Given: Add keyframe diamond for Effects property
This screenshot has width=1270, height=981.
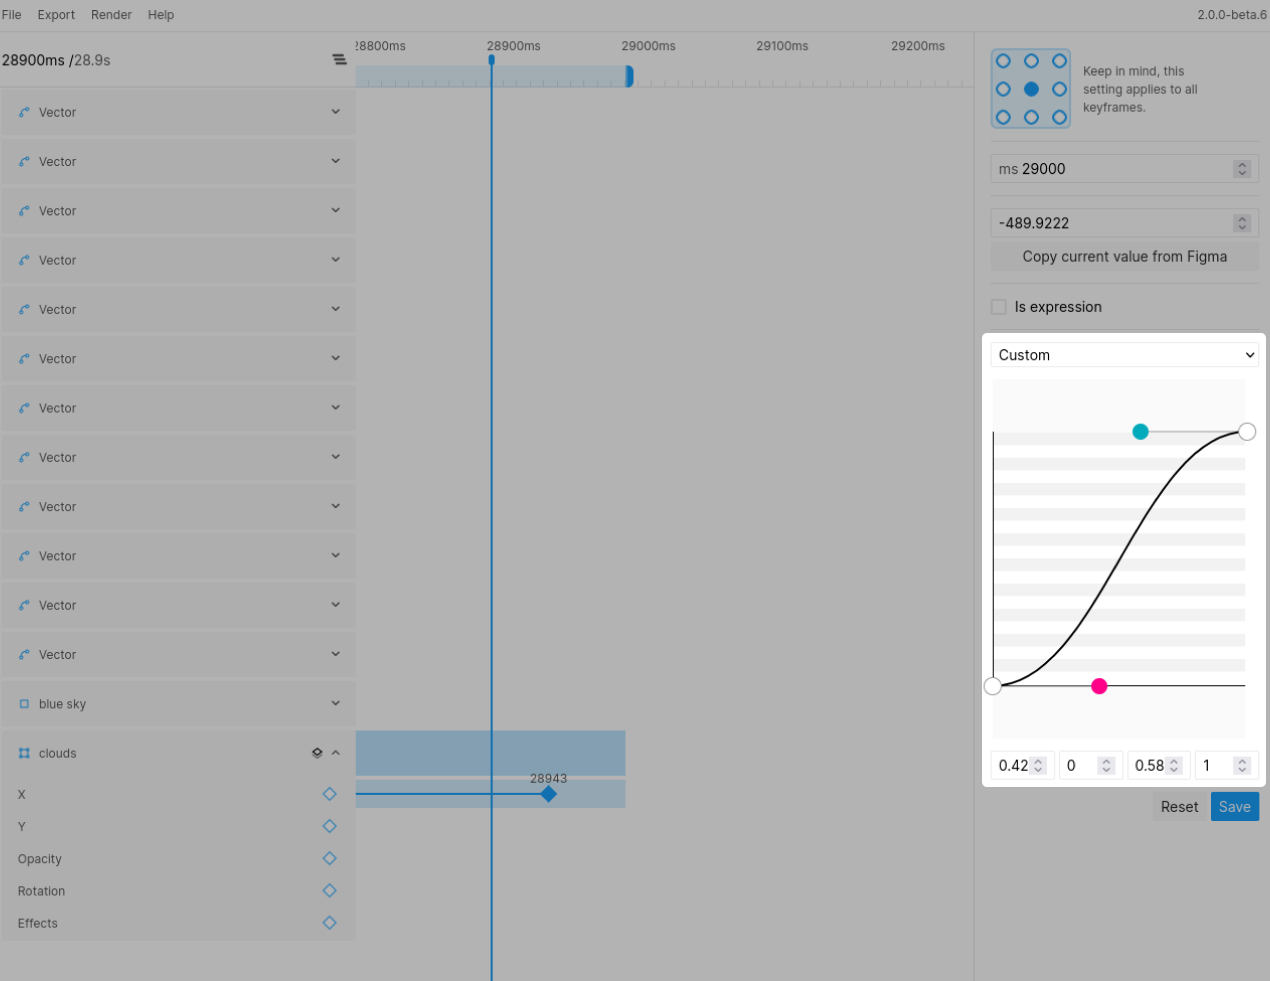Looking at the screenshot, I should point(329,922).
